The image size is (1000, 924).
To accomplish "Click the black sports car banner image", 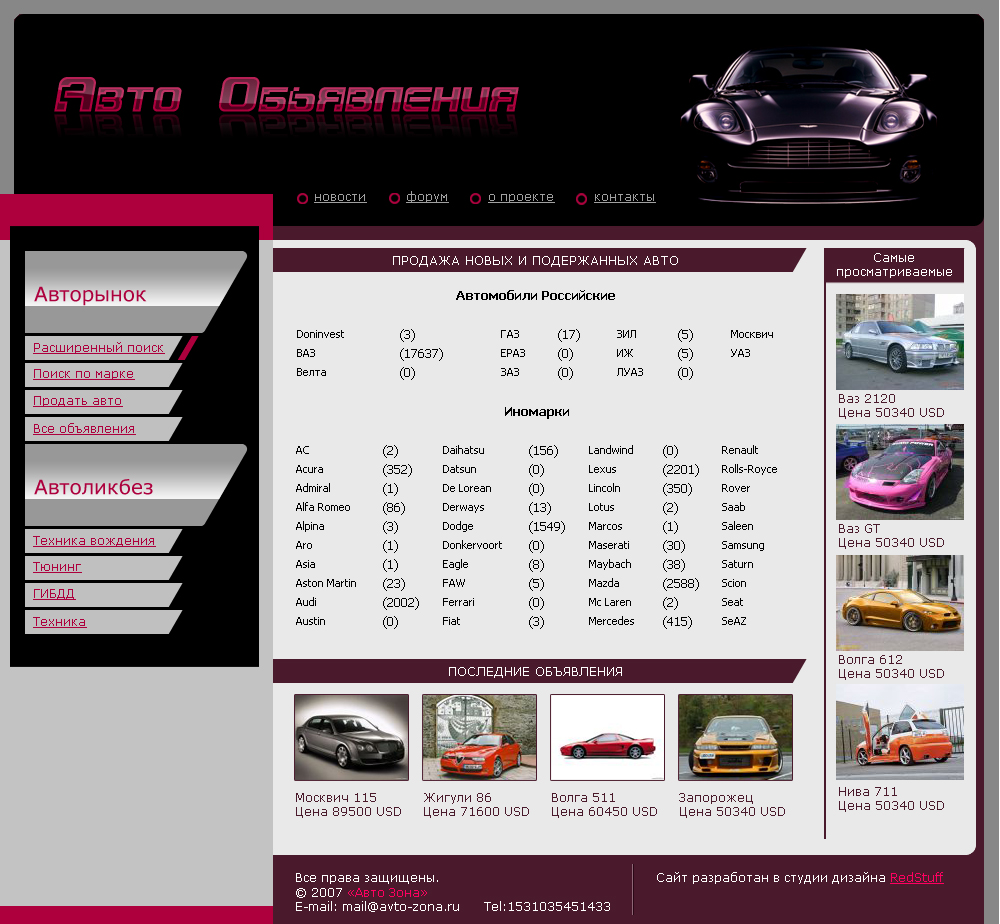I will pyautogui.click(x=808, y=124).
